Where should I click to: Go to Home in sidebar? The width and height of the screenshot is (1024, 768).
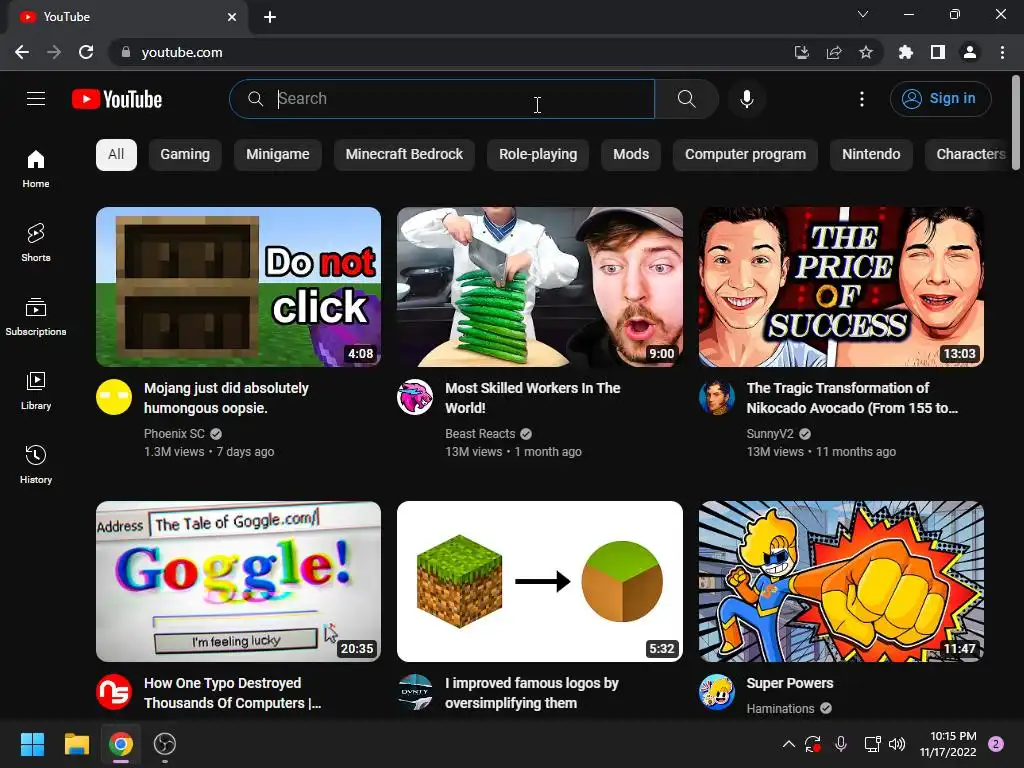pyautogui.click(x=36, y=168)
